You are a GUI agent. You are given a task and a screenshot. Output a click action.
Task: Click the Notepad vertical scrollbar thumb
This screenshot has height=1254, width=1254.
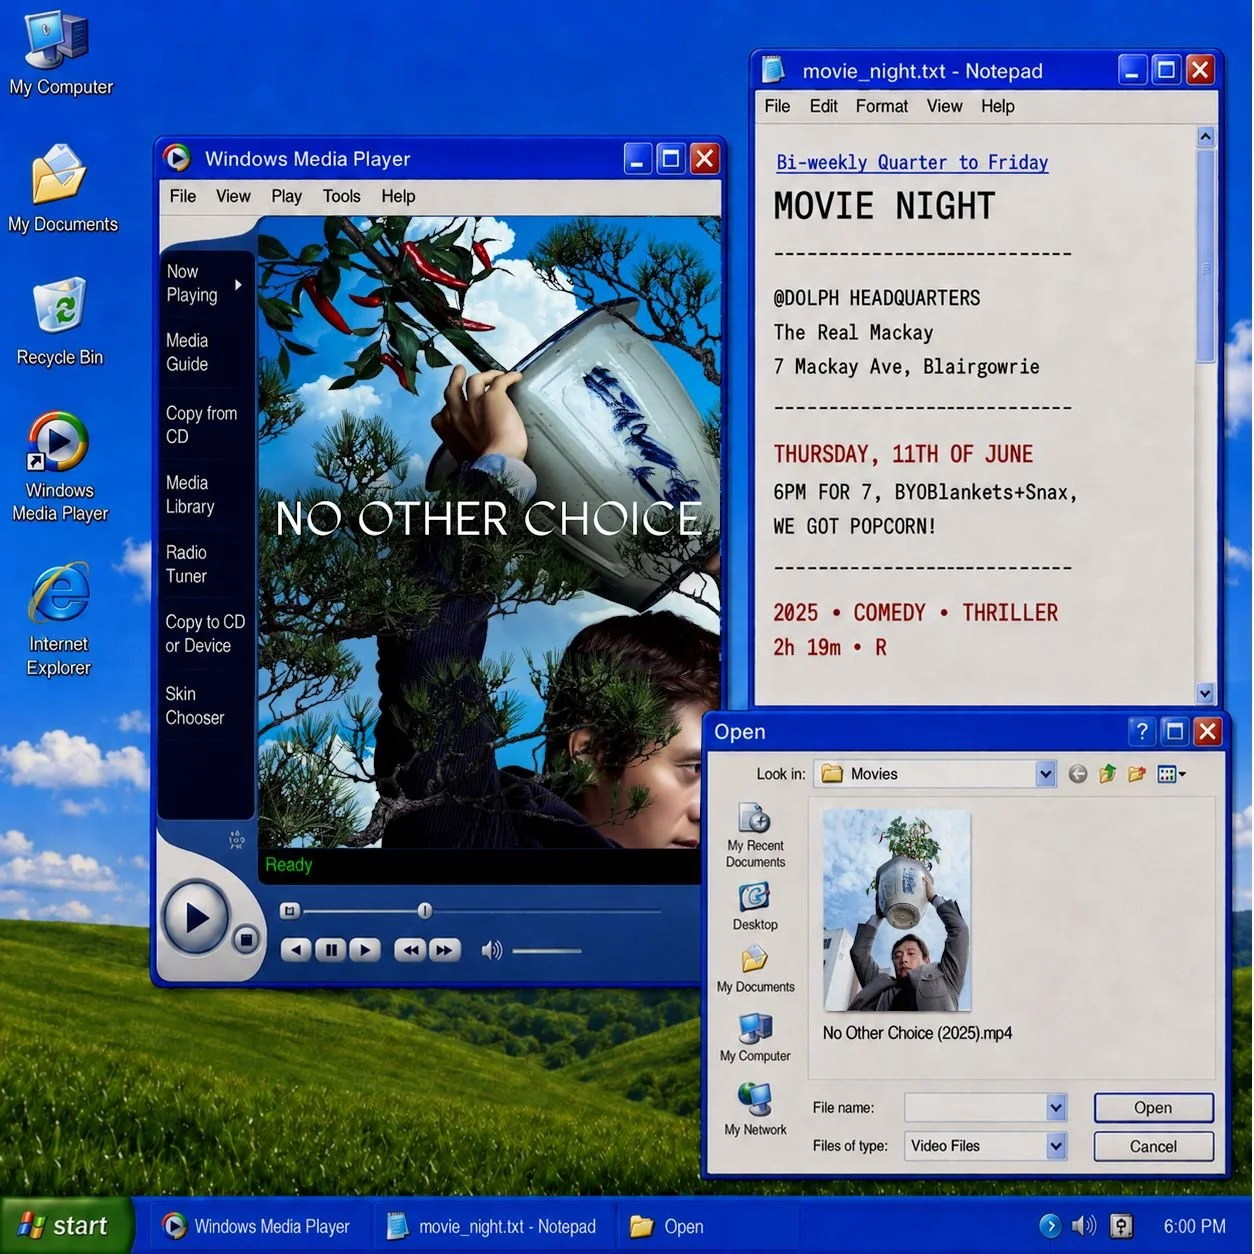1206,256
